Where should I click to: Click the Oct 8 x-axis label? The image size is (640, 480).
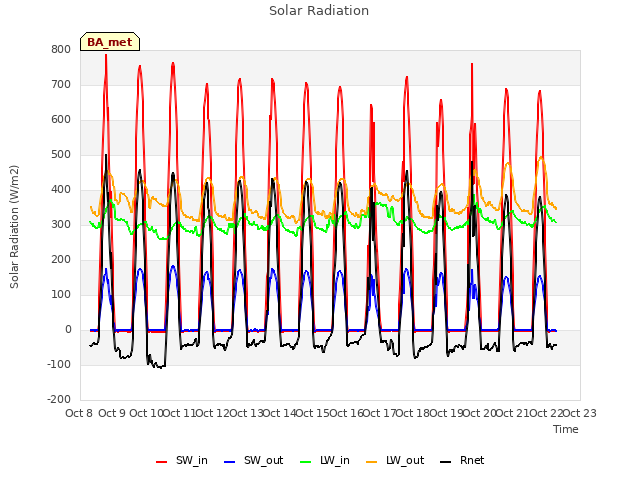(79, 413)
